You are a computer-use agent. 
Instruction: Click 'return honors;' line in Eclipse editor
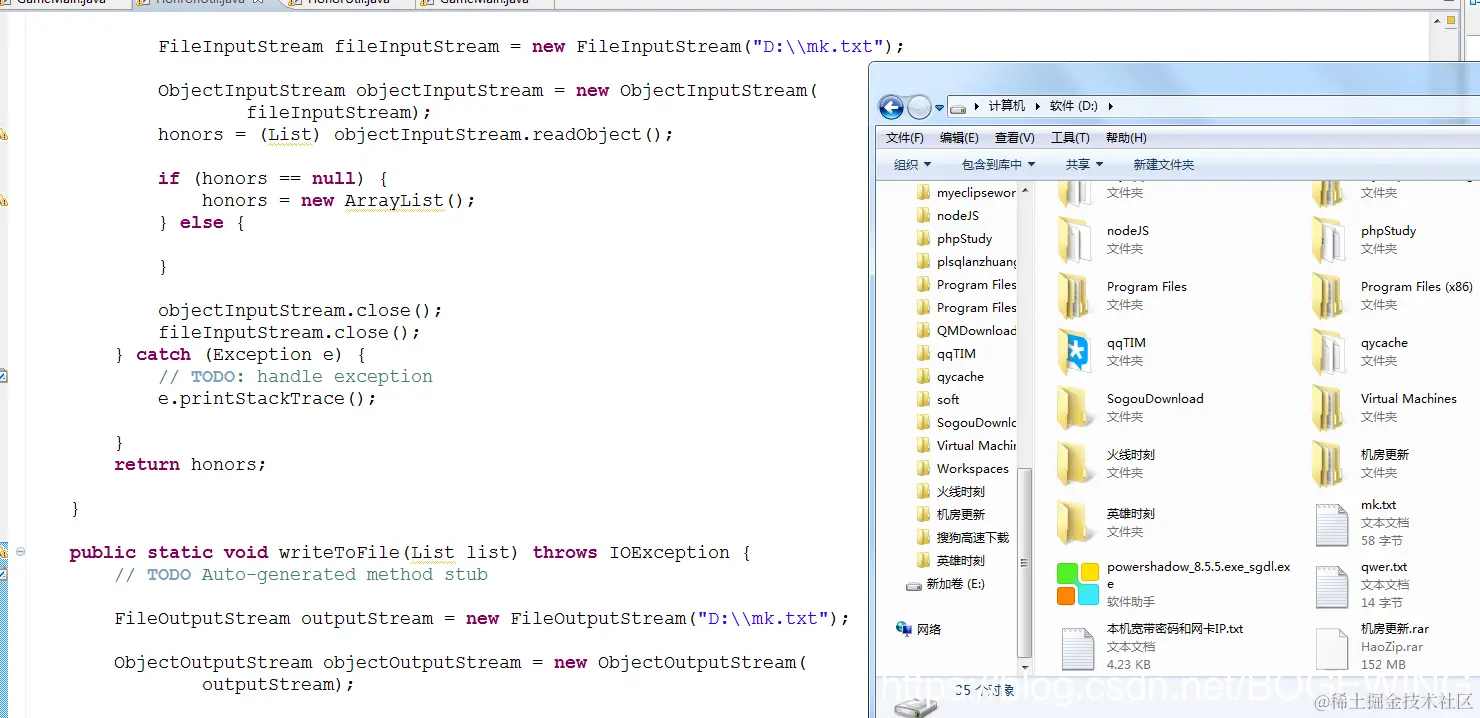[190, 464]
